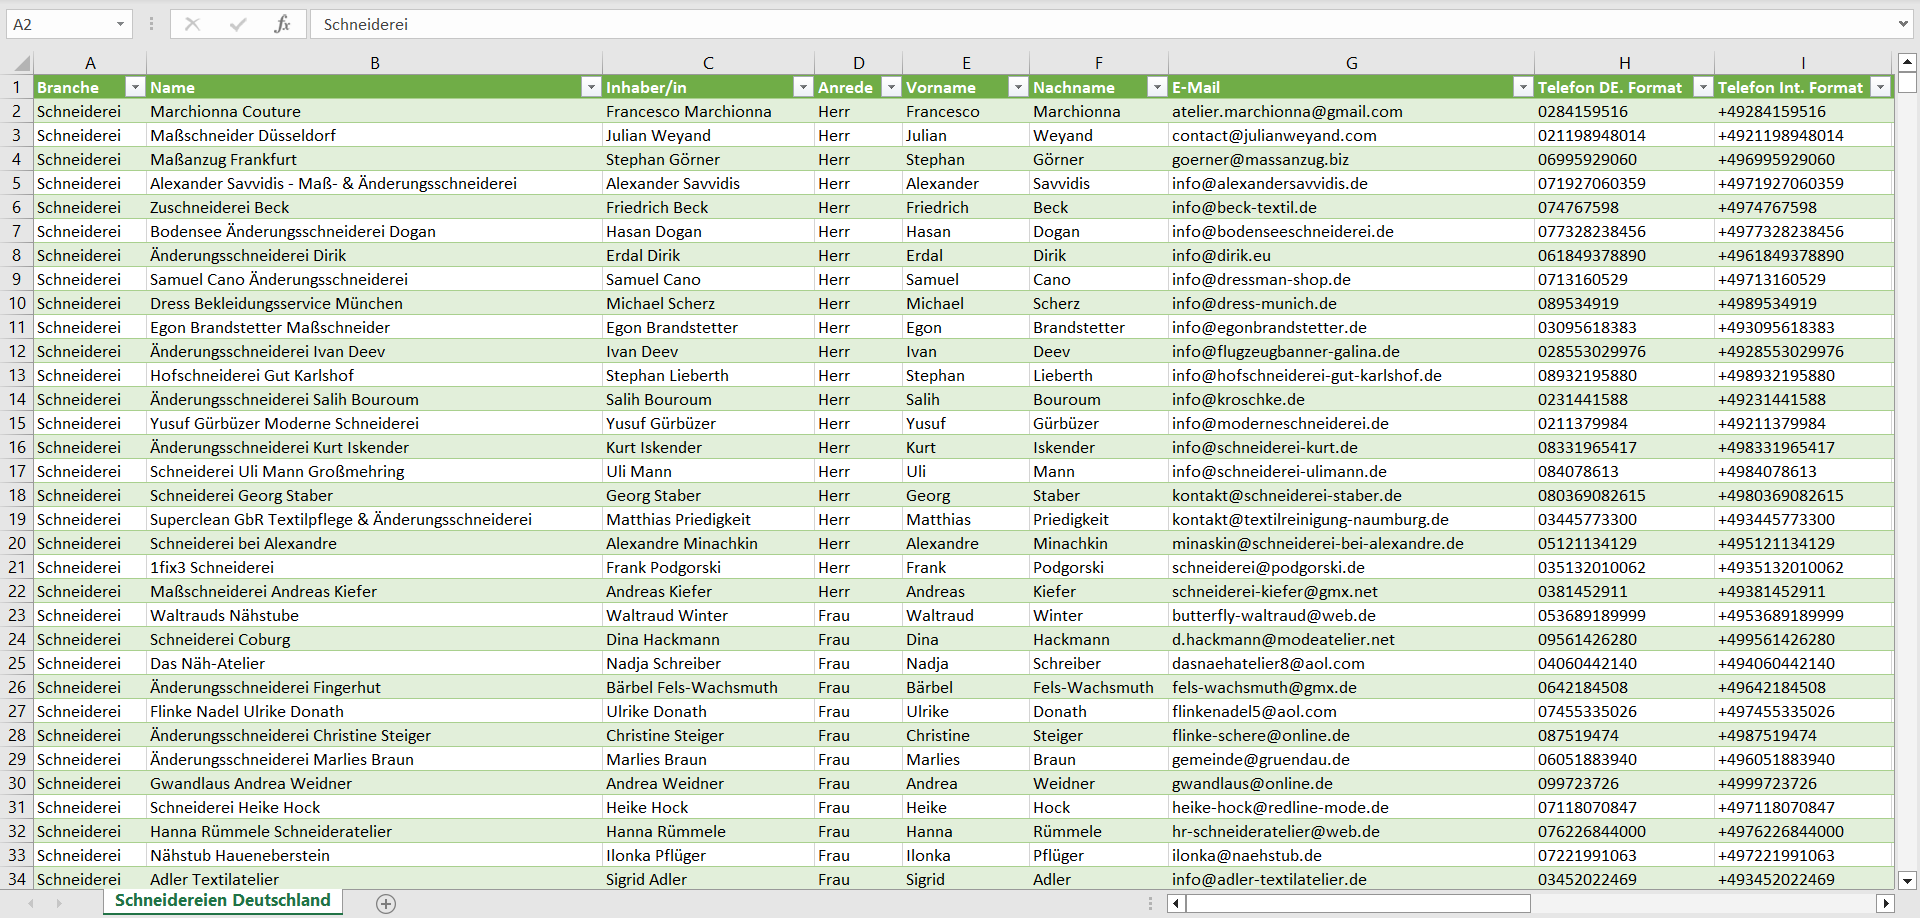Click vertical scrollbar down arrow
The height and width of the screenshot is (918, 1920).
1907,881
